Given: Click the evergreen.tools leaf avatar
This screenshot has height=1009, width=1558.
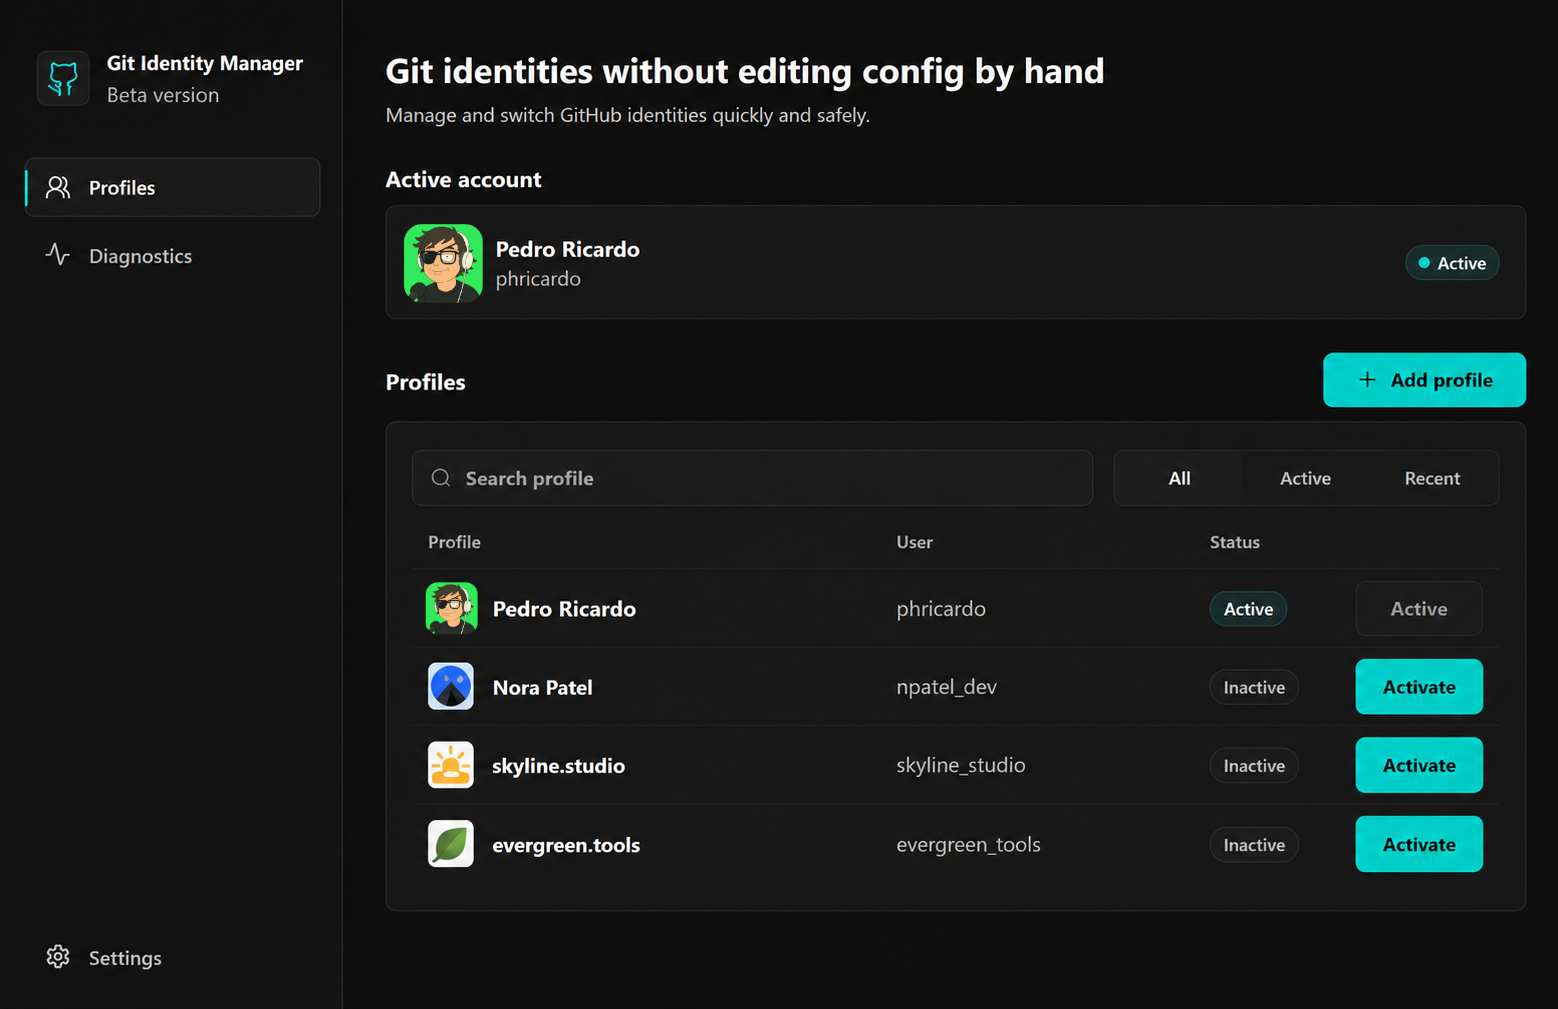Looking at the screenshot, I should click(x=451, y=844).
